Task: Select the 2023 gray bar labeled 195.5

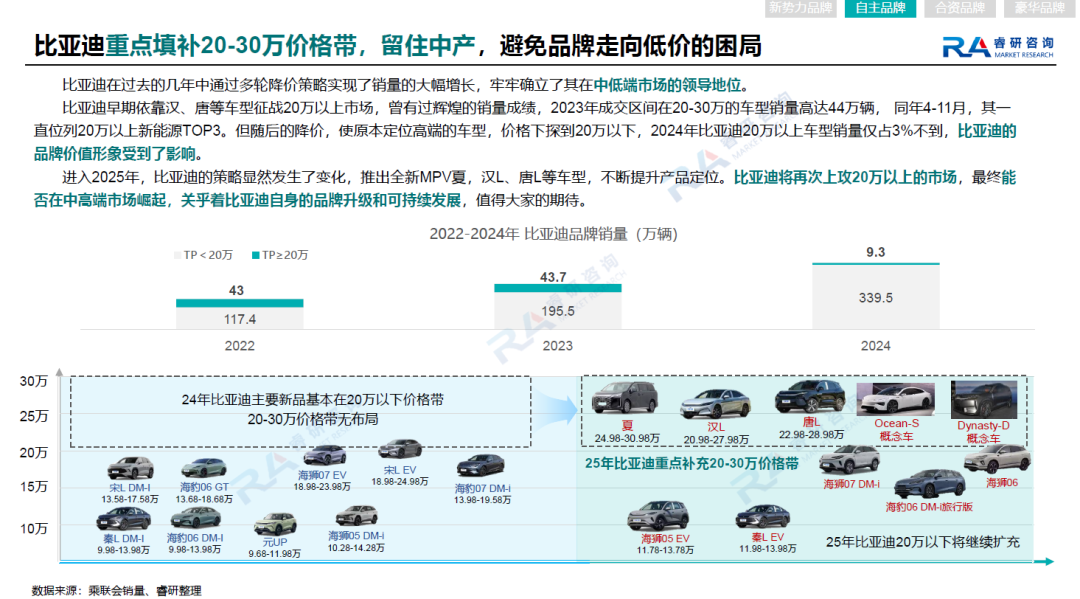Action: pos(557,311)
